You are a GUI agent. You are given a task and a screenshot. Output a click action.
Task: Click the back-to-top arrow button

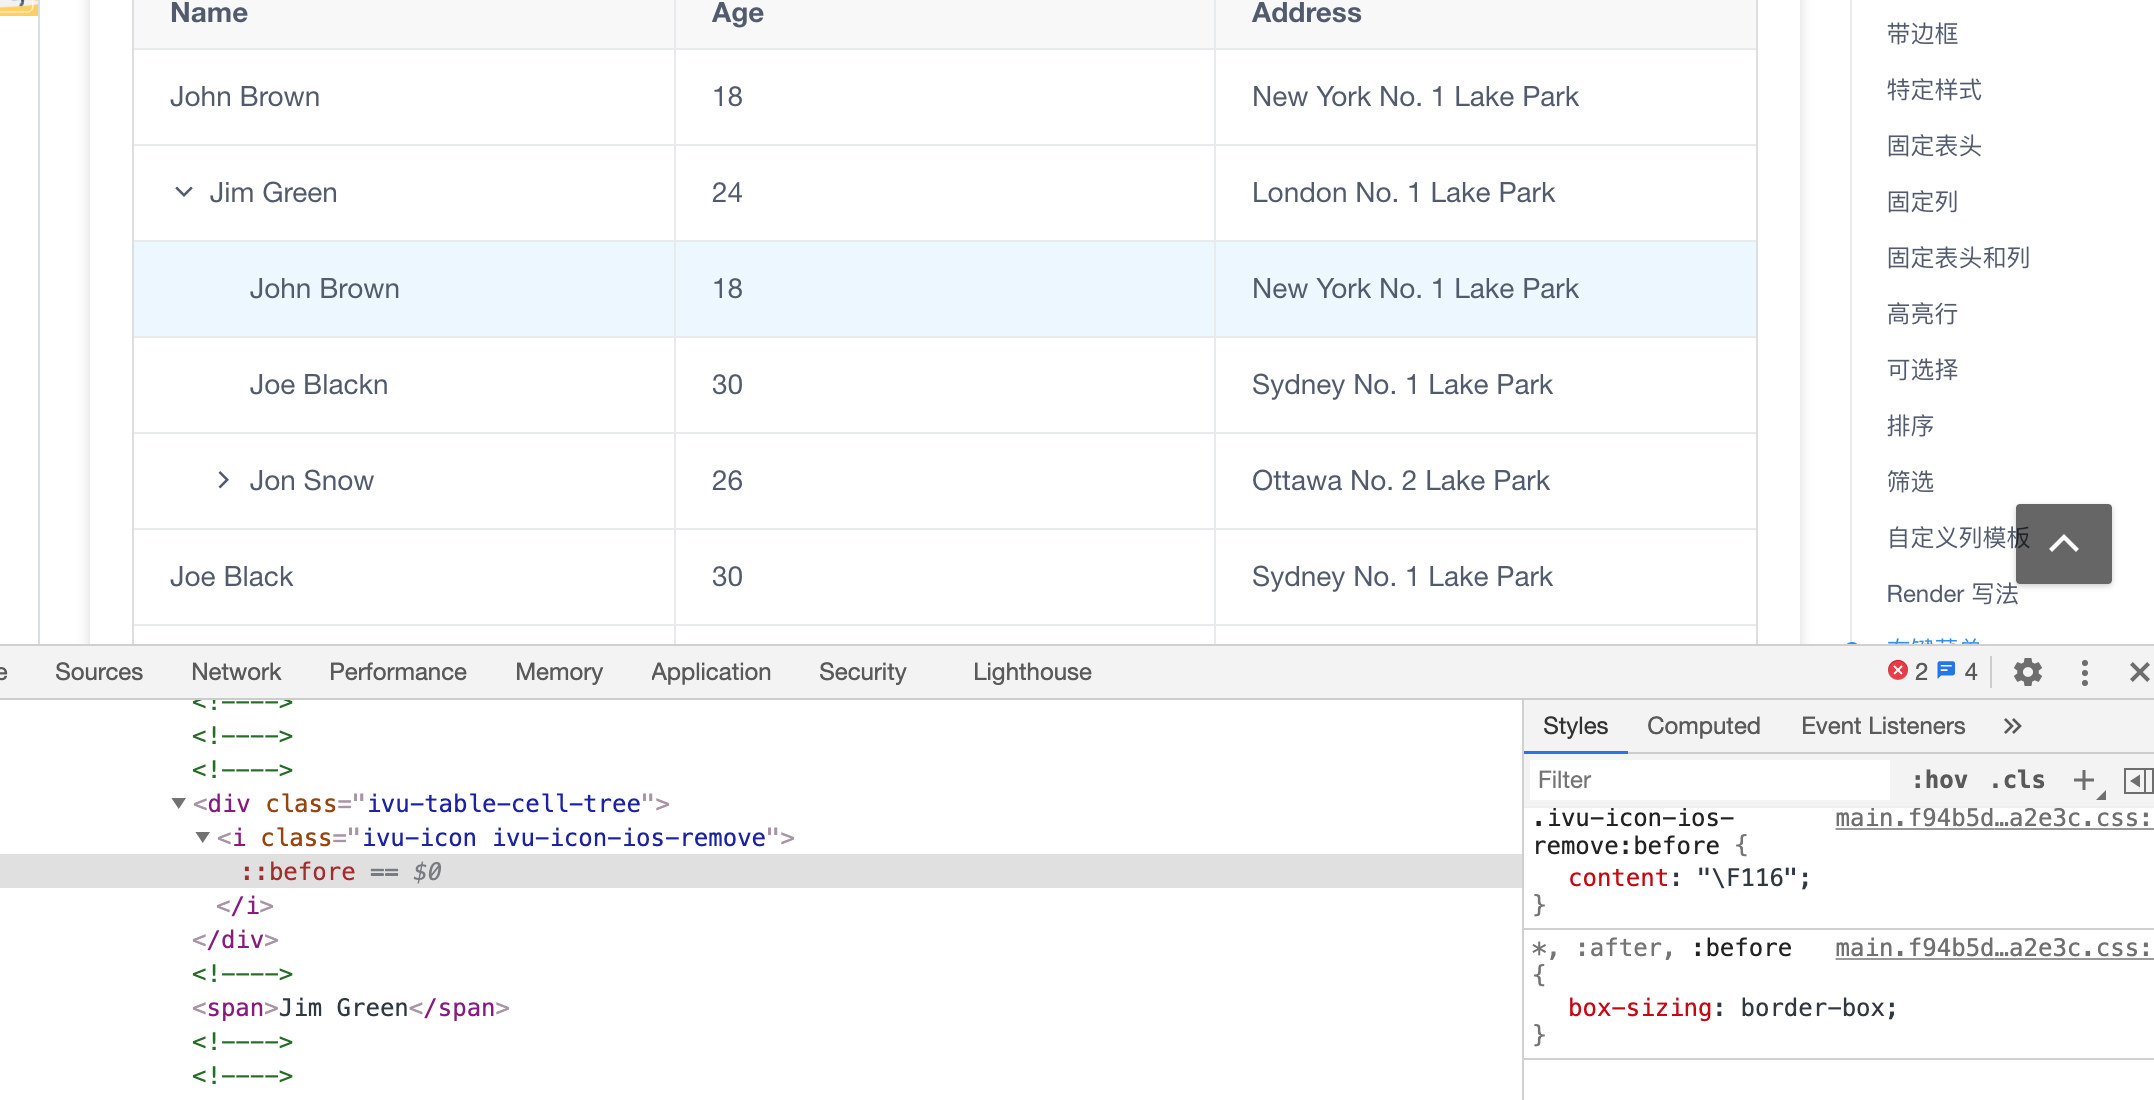click(x=2063, y=544)
